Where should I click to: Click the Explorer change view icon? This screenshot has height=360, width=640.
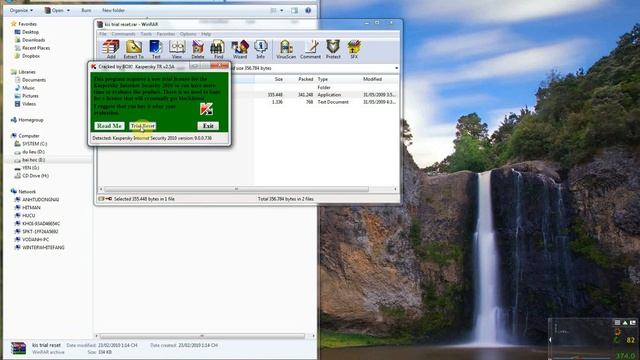coord(273,10)
